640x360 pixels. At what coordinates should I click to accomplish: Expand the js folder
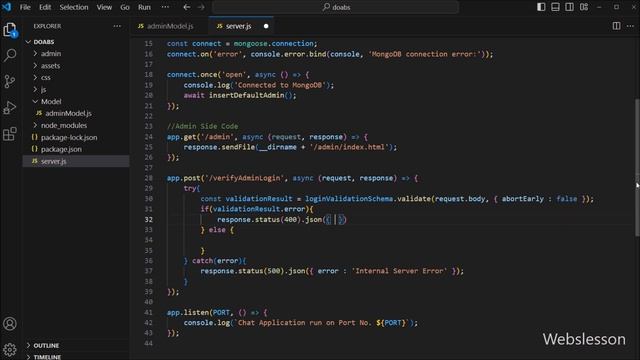click(76, 89)
